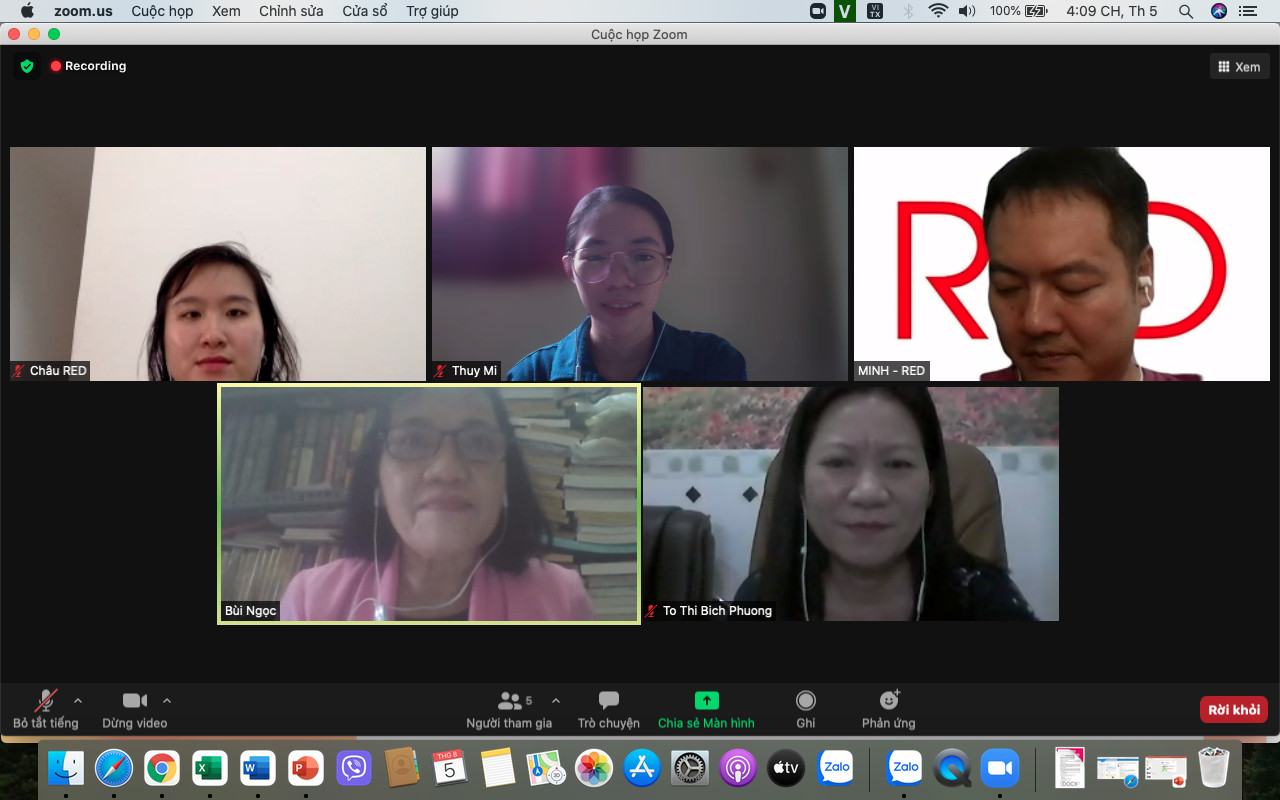Open Cuộc họp menu

tap(162, 11)
